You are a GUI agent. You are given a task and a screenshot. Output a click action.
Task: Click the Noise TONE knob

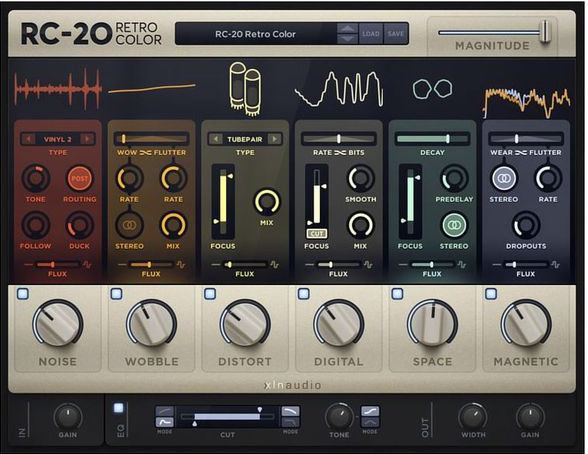pyautogui.click(x=36, y=178)
